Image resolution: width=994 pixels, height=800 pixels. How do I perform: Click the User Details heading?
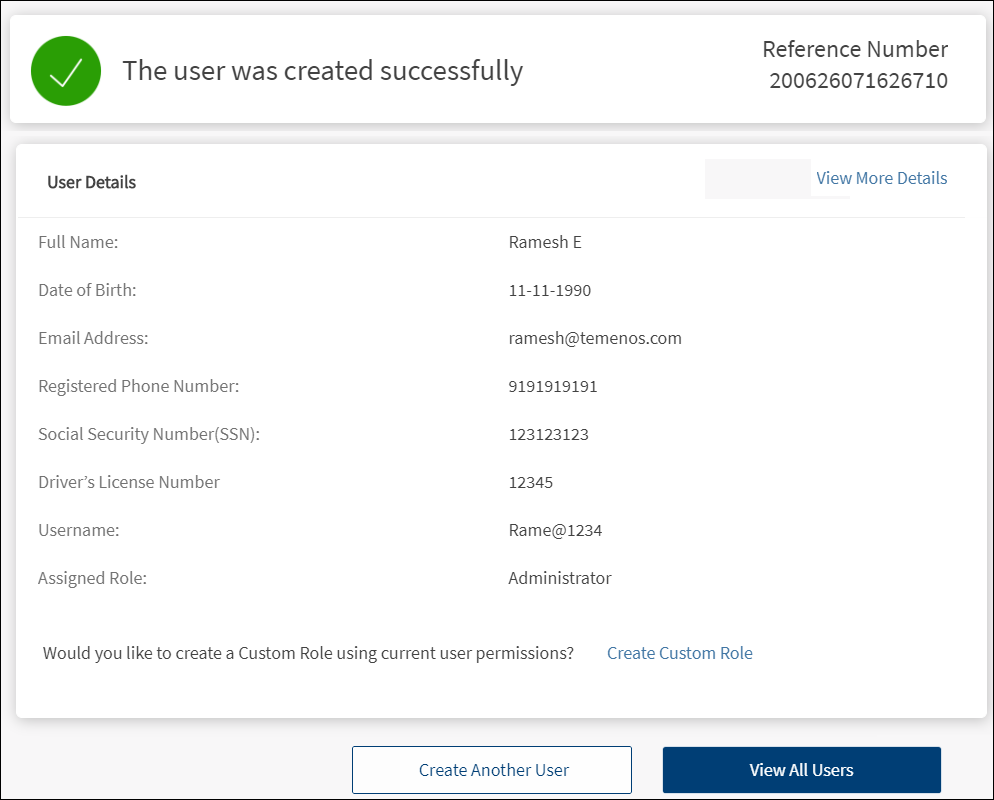click(92, 182)
